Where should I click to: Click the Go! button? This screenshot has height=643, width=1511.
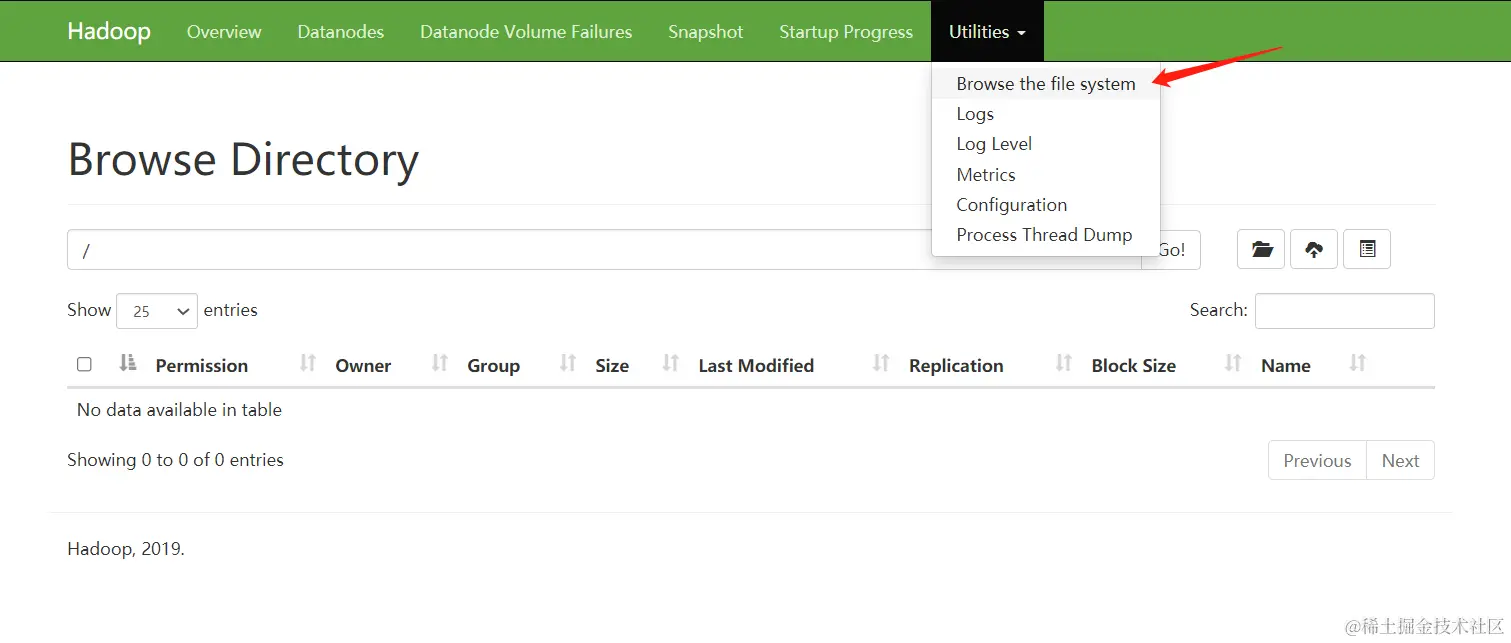click(1171, 249)
